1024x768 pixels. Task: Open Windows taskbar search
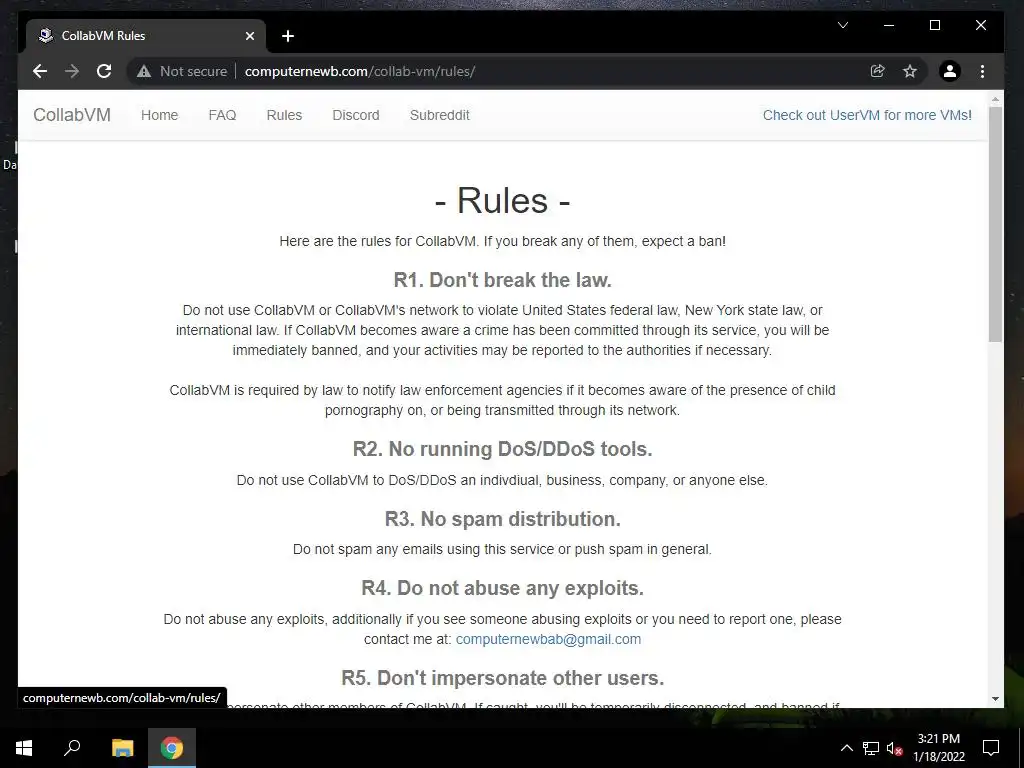point(72,748)
